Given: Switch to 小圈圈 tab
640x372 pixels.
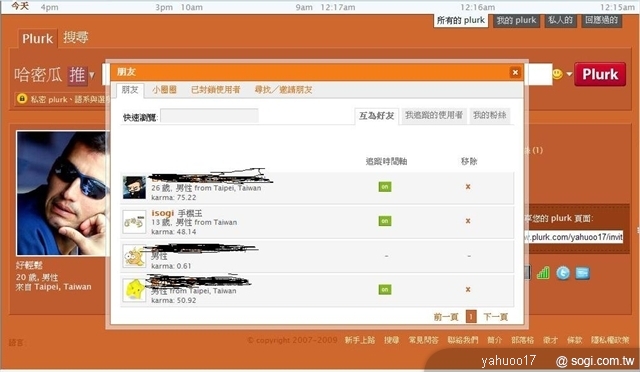Looking at the screenshot, I should coord(164,90).
